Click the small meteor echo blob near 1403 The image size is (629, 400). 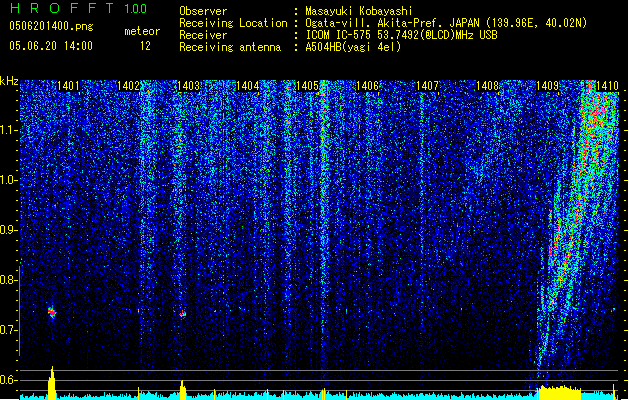(183, 314)
